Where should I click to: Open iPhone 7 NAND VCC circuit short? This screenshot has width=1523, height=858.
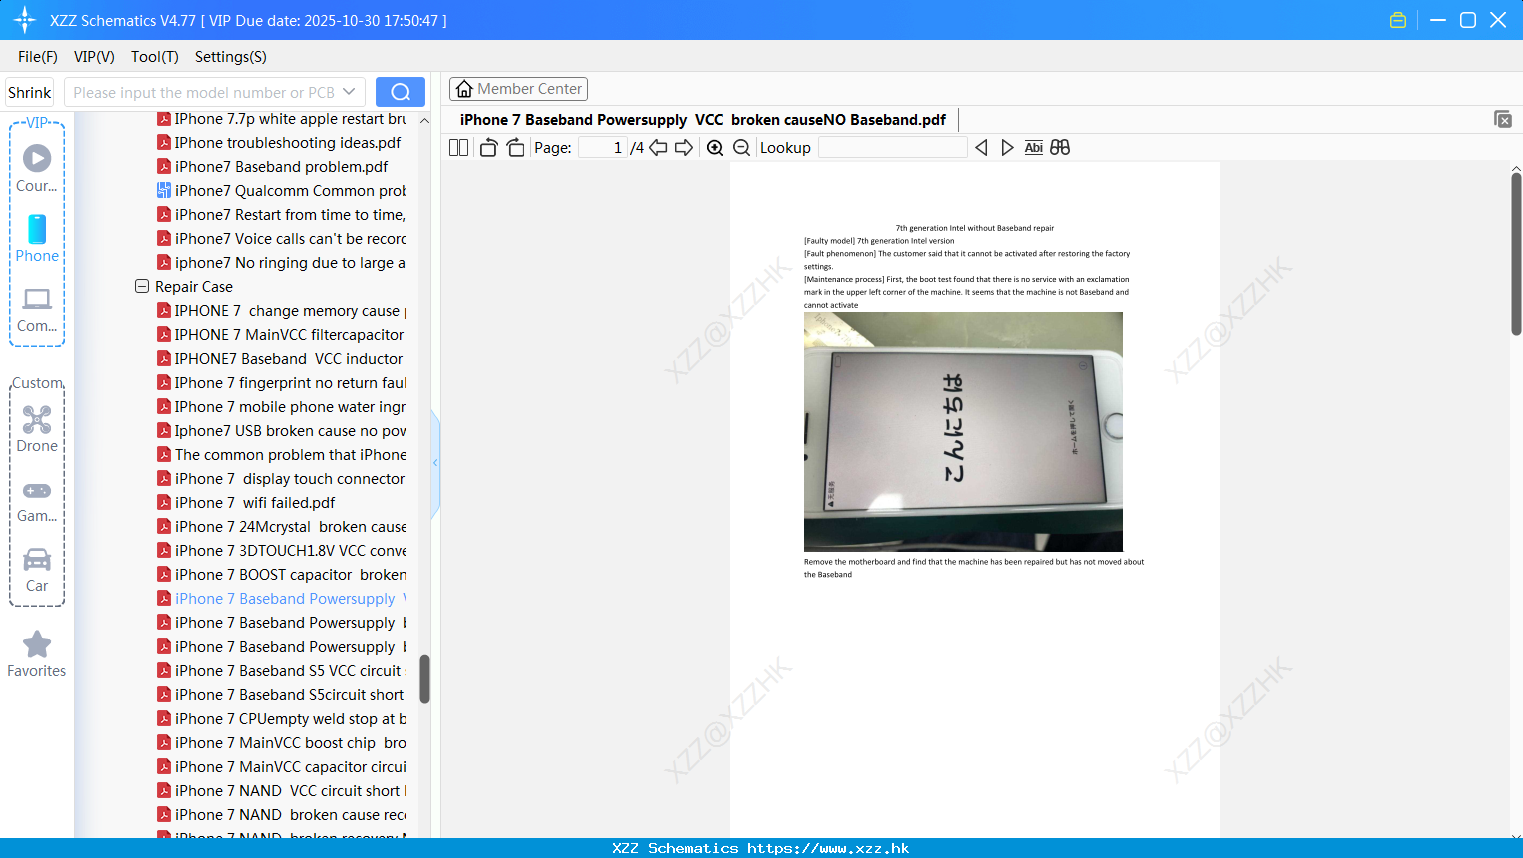point(282,791)
